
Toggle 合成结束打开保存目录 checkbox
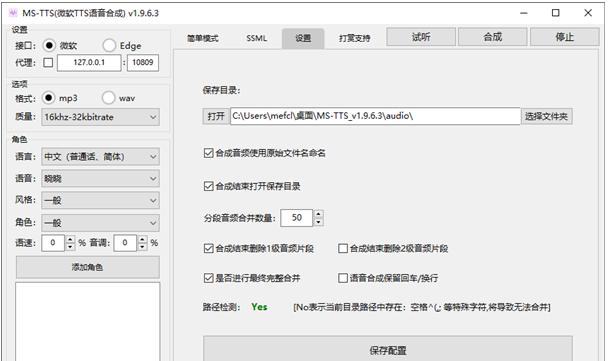(252, 187)
